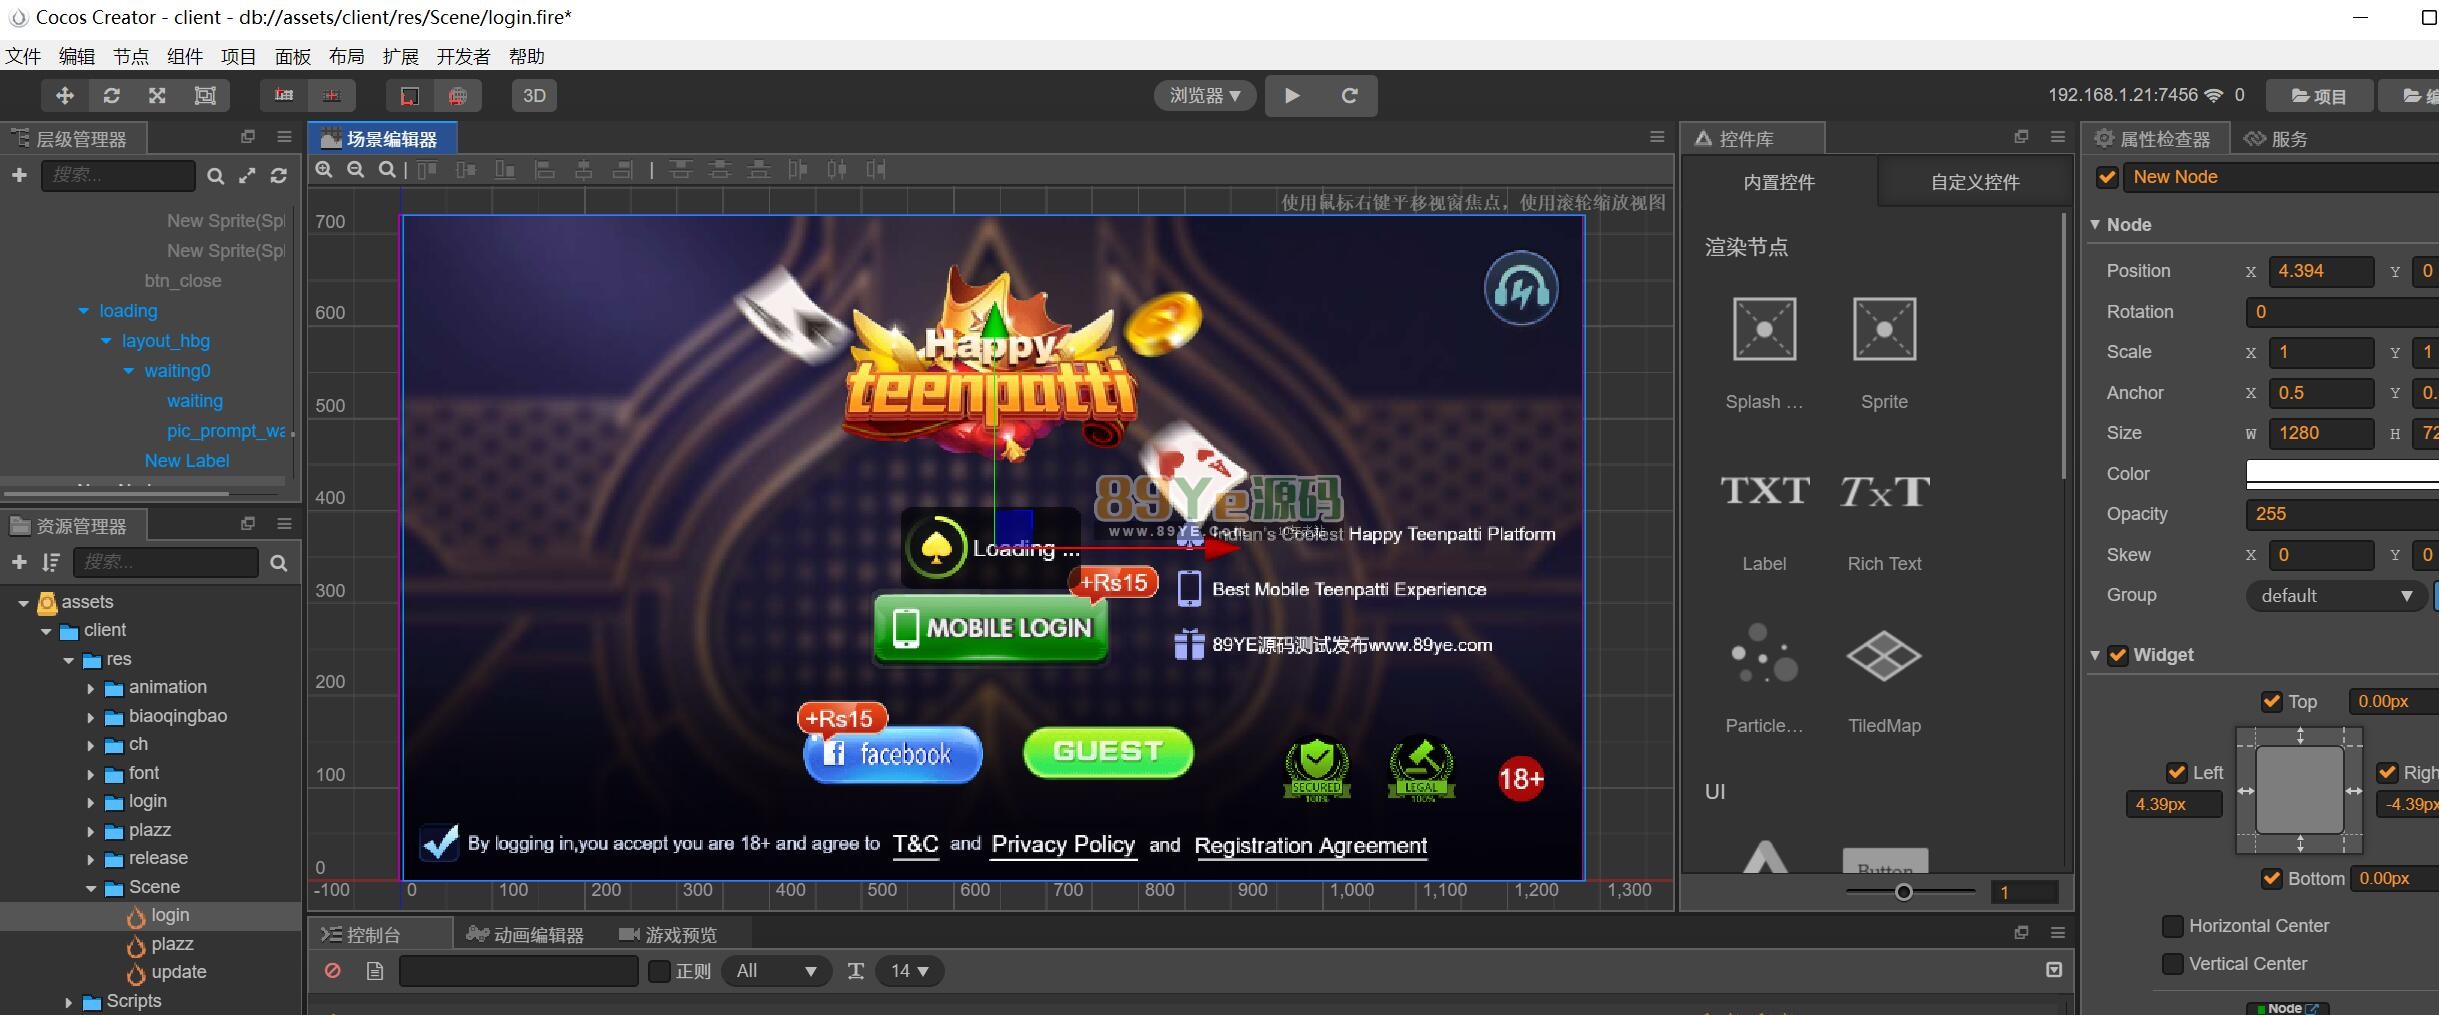Add node with hierarchy plus button
The height and width of the screenshot is (1015, 2439).
click(x=19, y=175)
